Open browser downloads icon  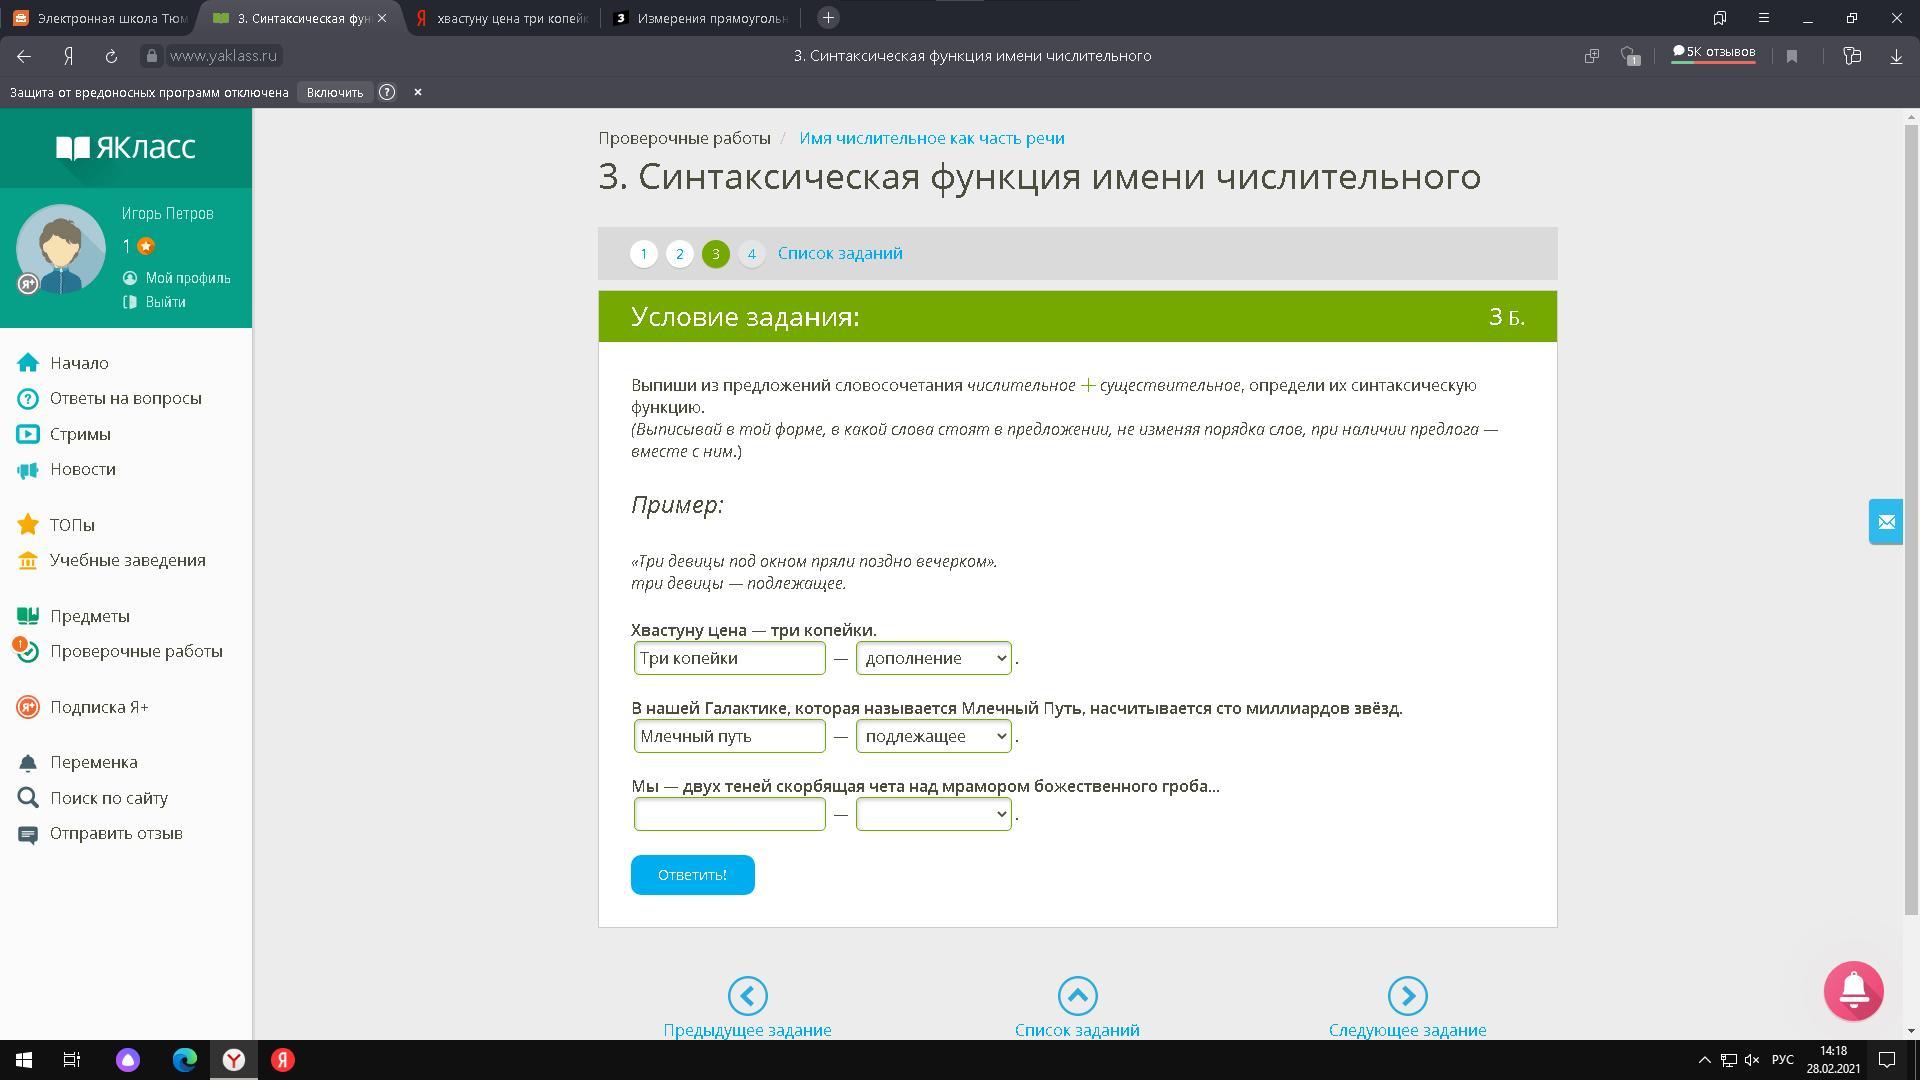pyautogui.click(x=1895, y=56)
